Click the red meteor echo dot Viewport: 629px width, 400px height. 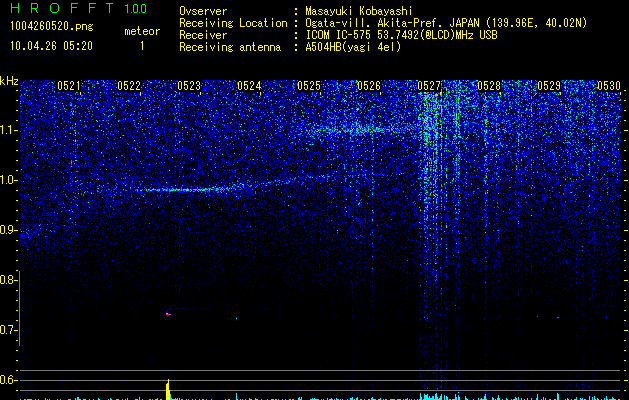(x=168, y=314)
